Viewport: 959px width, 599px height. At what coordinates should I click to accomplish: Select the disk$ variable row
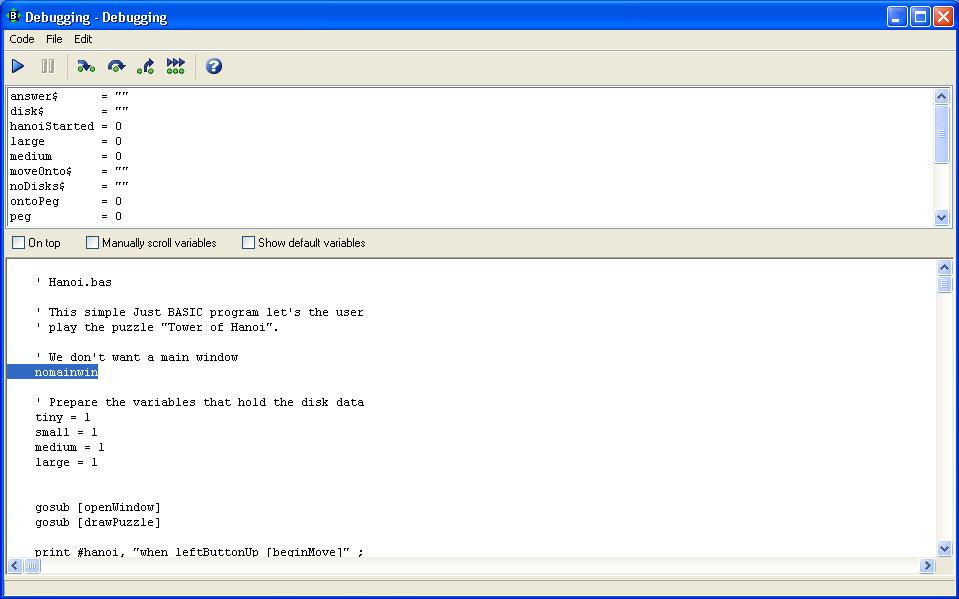69,111
